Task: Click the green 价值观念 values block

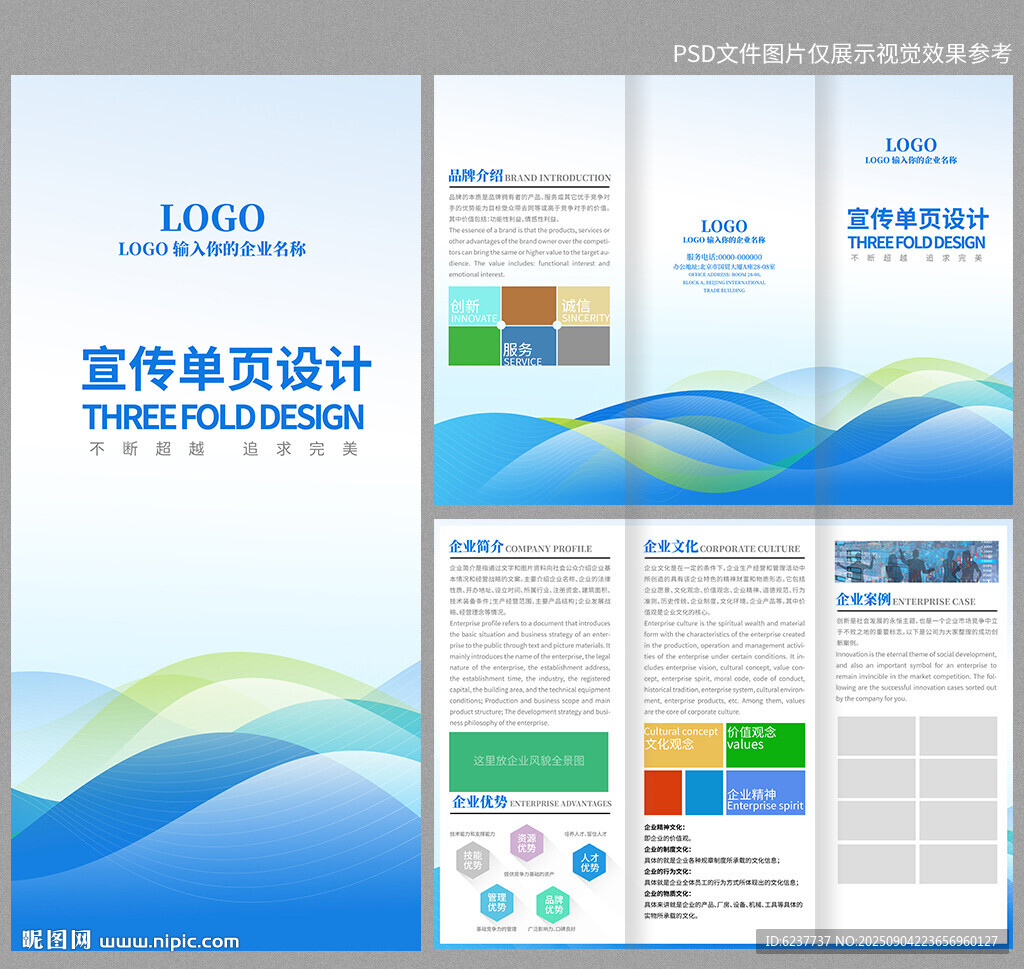Action: point(765,745)
